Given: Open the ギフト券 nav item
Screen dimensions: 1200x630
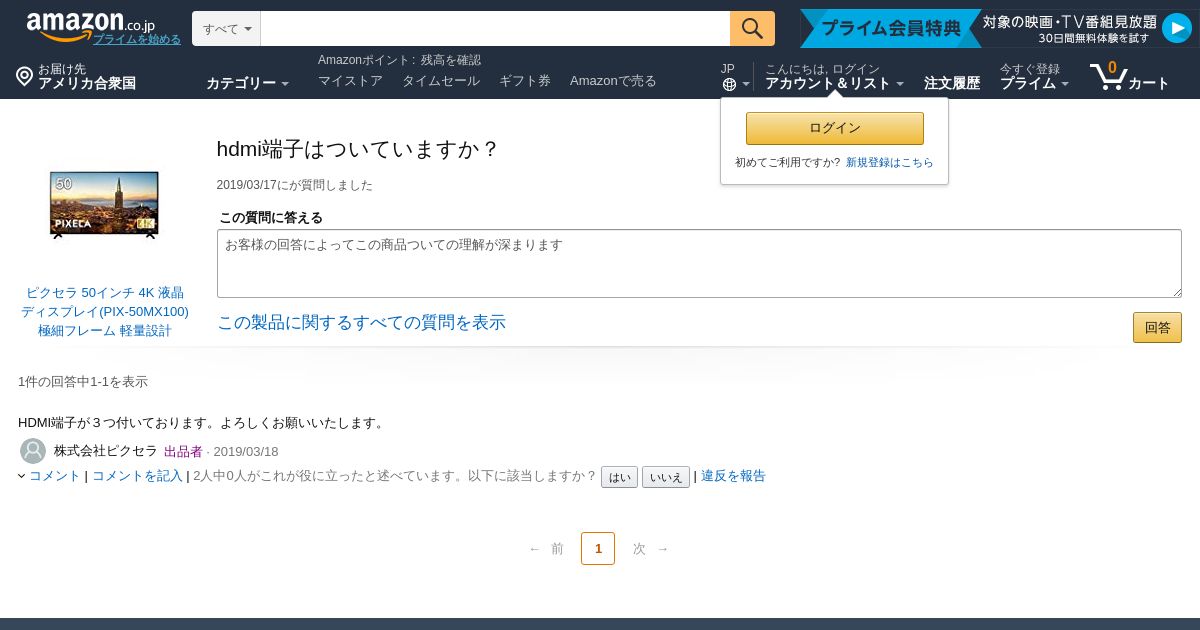Looking at the screenshot, I should [x=525, y=81].
